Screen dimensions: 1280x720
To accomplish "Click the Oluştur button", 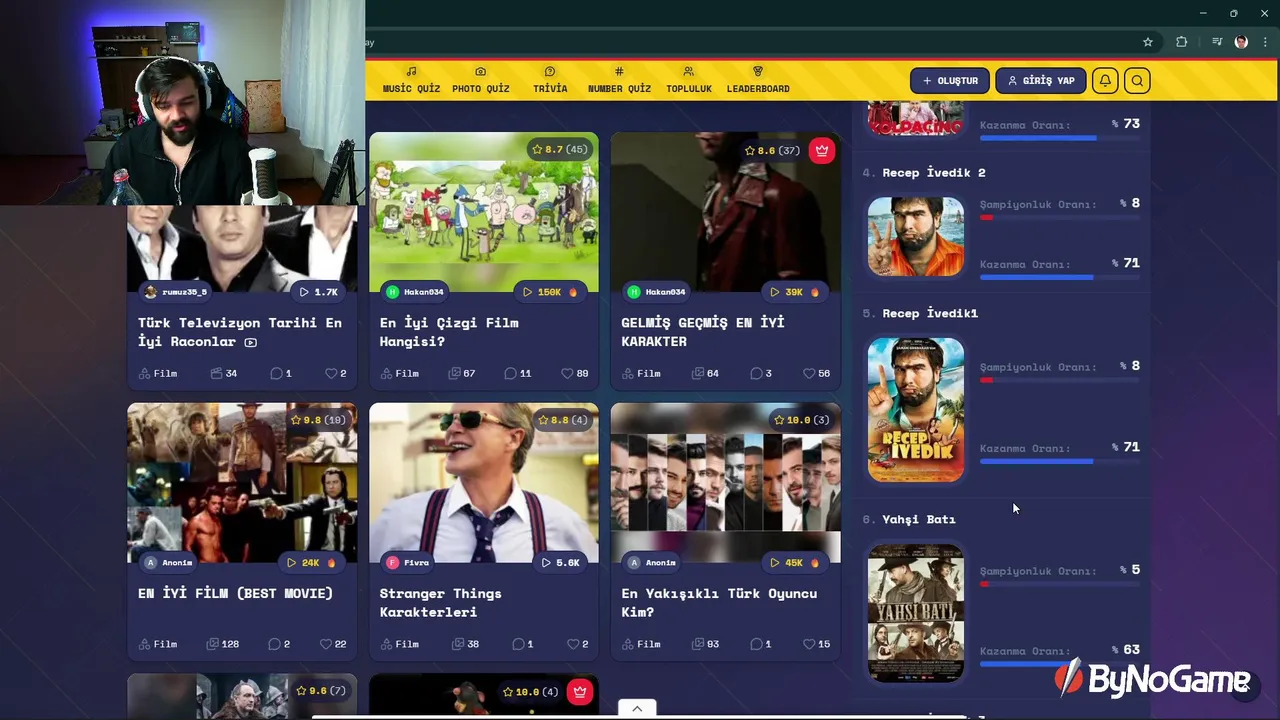I will coord(950,81).
